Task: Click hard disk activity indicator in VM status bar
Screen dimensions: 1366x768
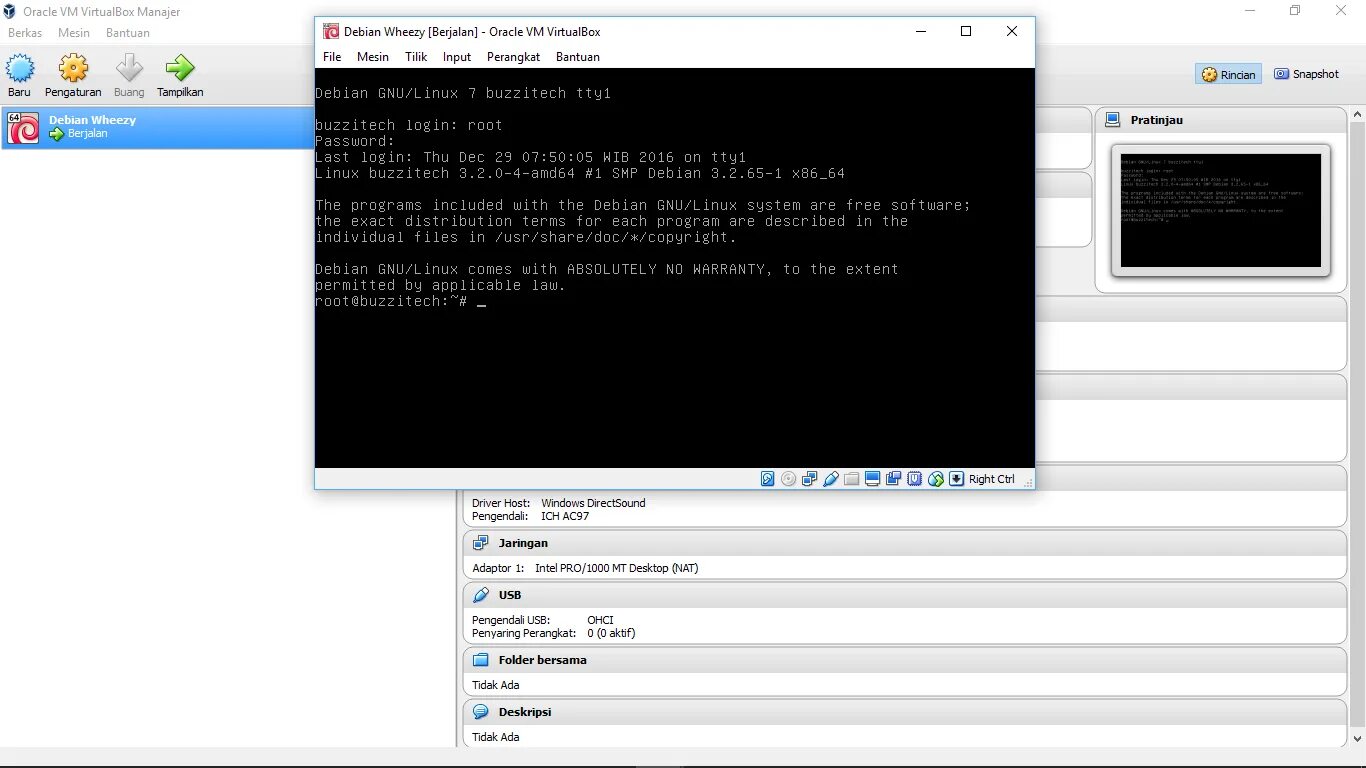Action: (768, 479)
